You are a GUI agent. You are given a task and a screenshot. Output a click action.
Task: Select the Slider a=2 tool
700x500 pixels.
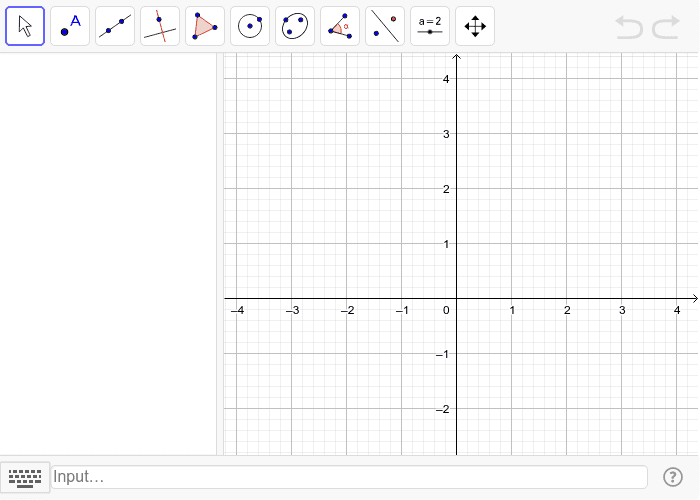[x=430, y=26]
